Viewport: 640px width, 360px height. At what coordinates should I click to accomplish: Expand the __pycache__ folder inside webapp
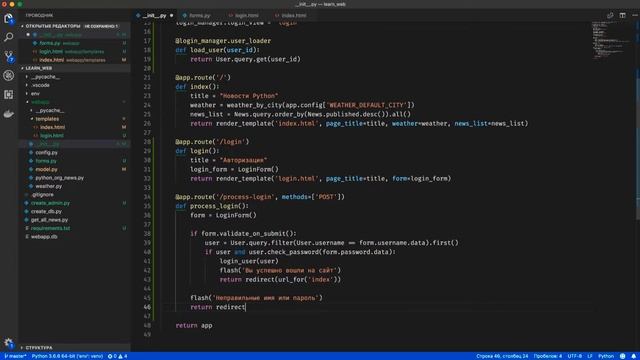click(49, 111)
